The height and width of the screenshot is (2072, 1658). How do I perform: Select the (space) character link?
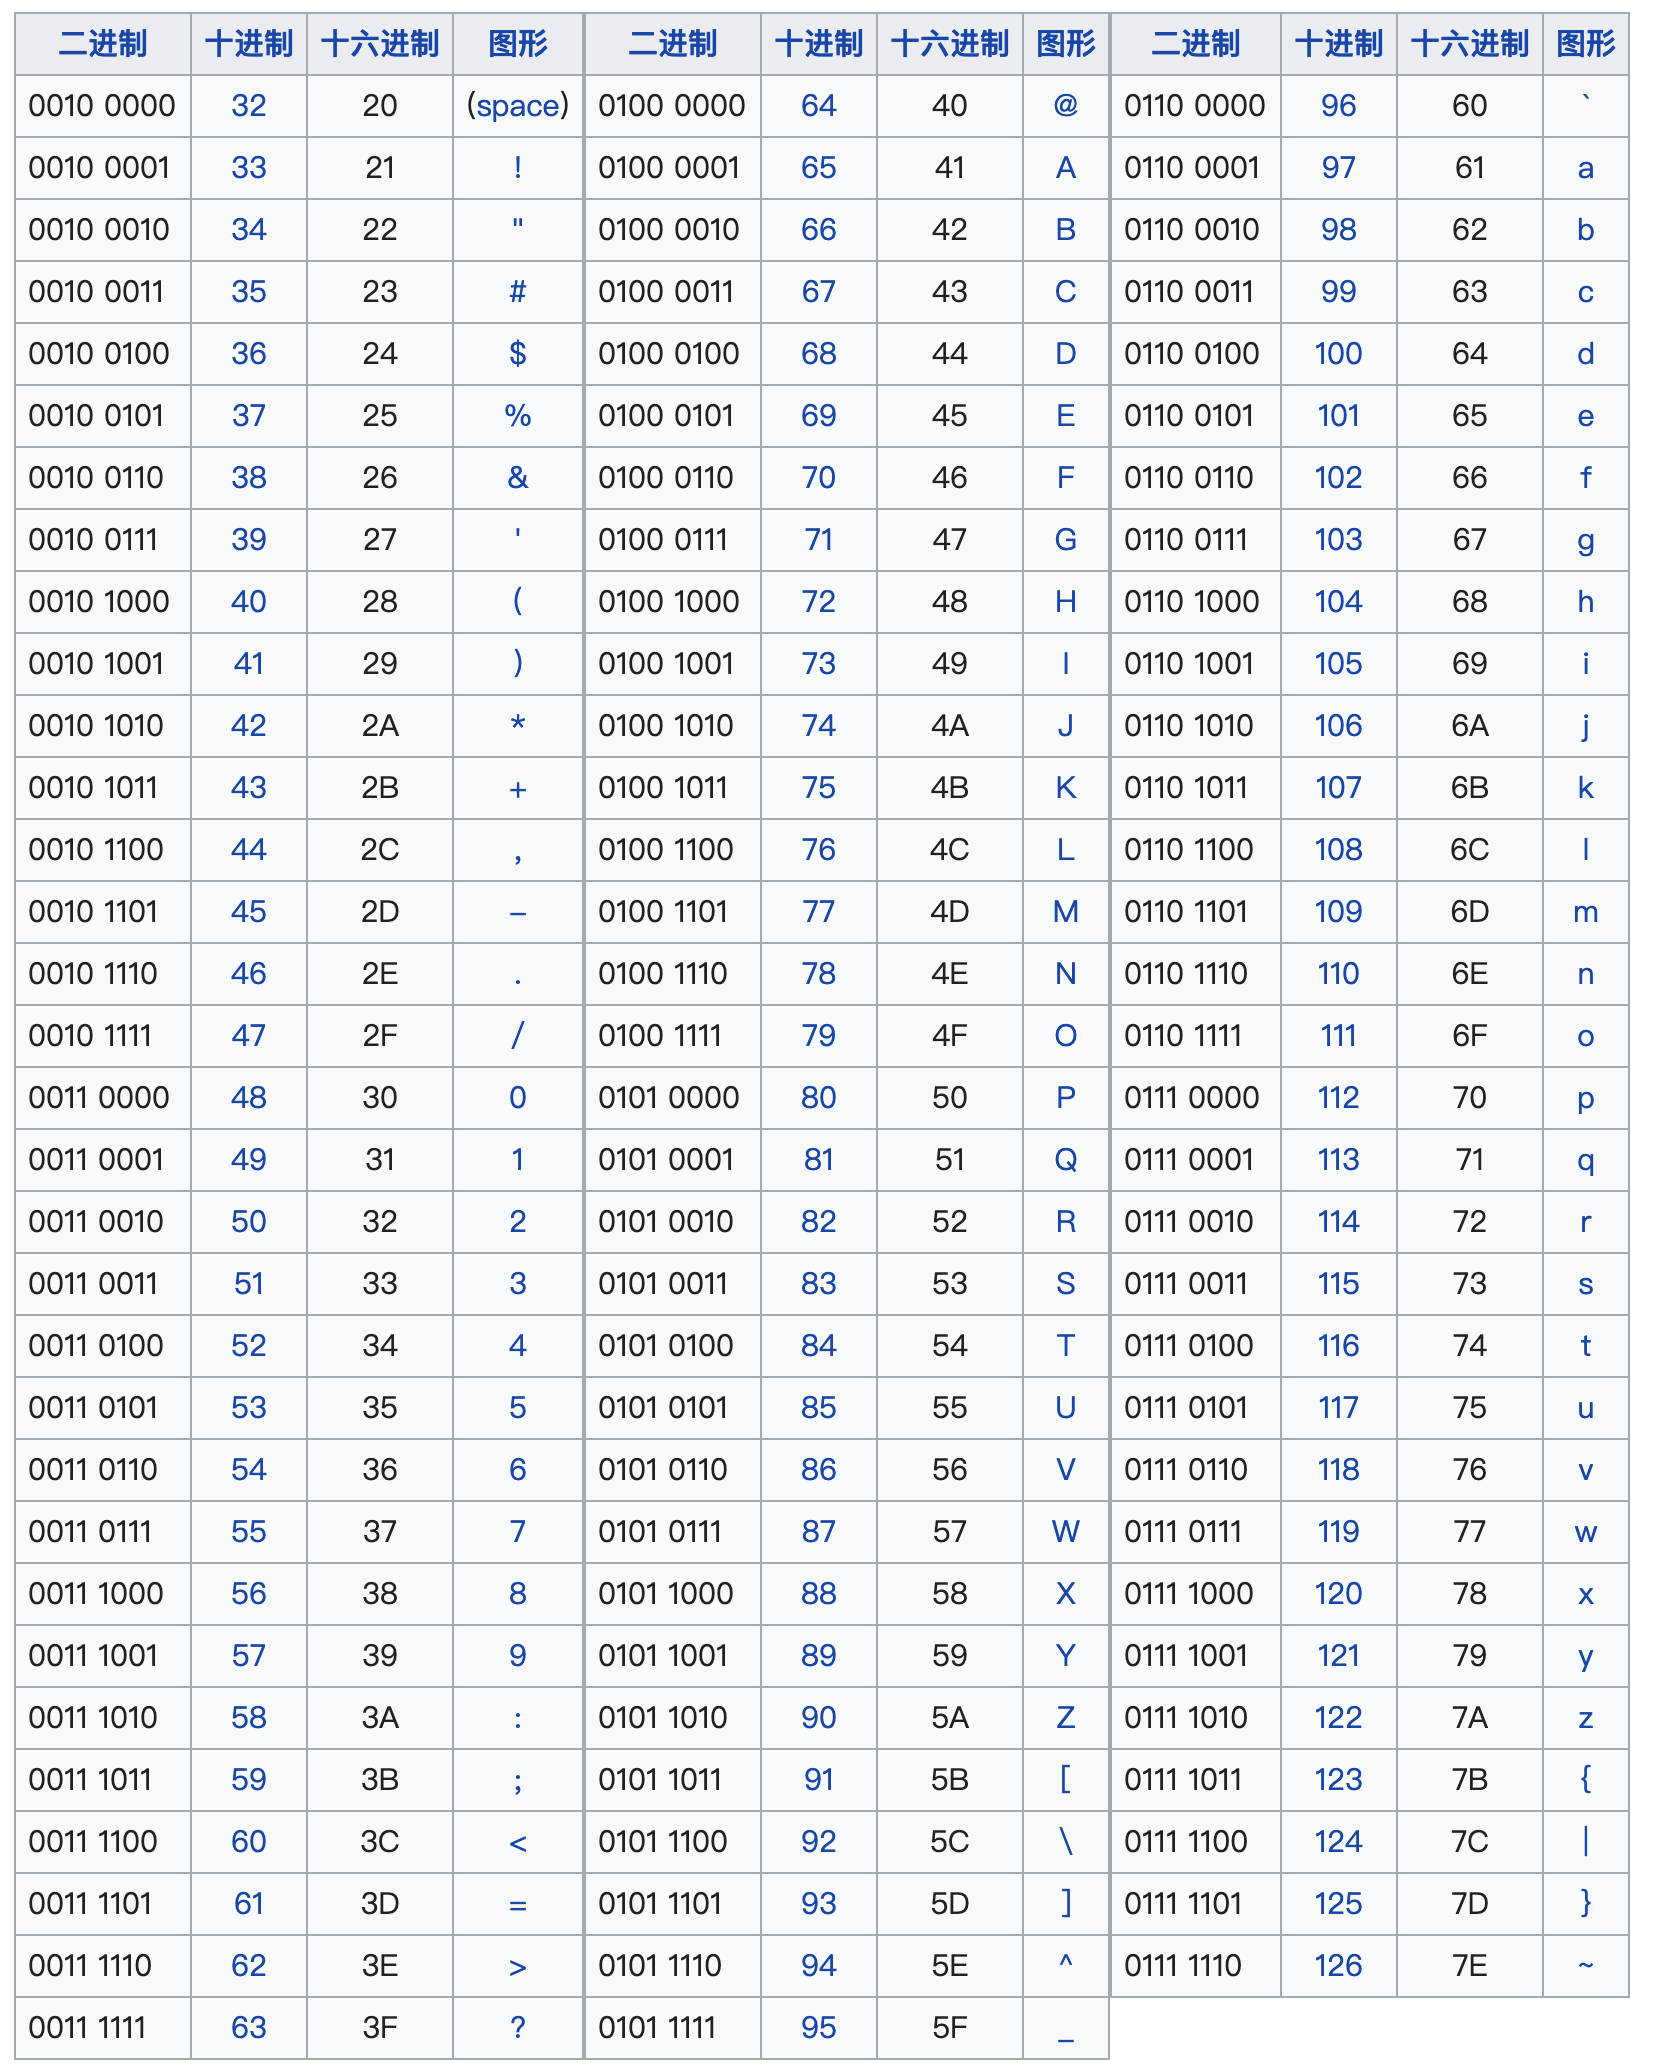517,104
